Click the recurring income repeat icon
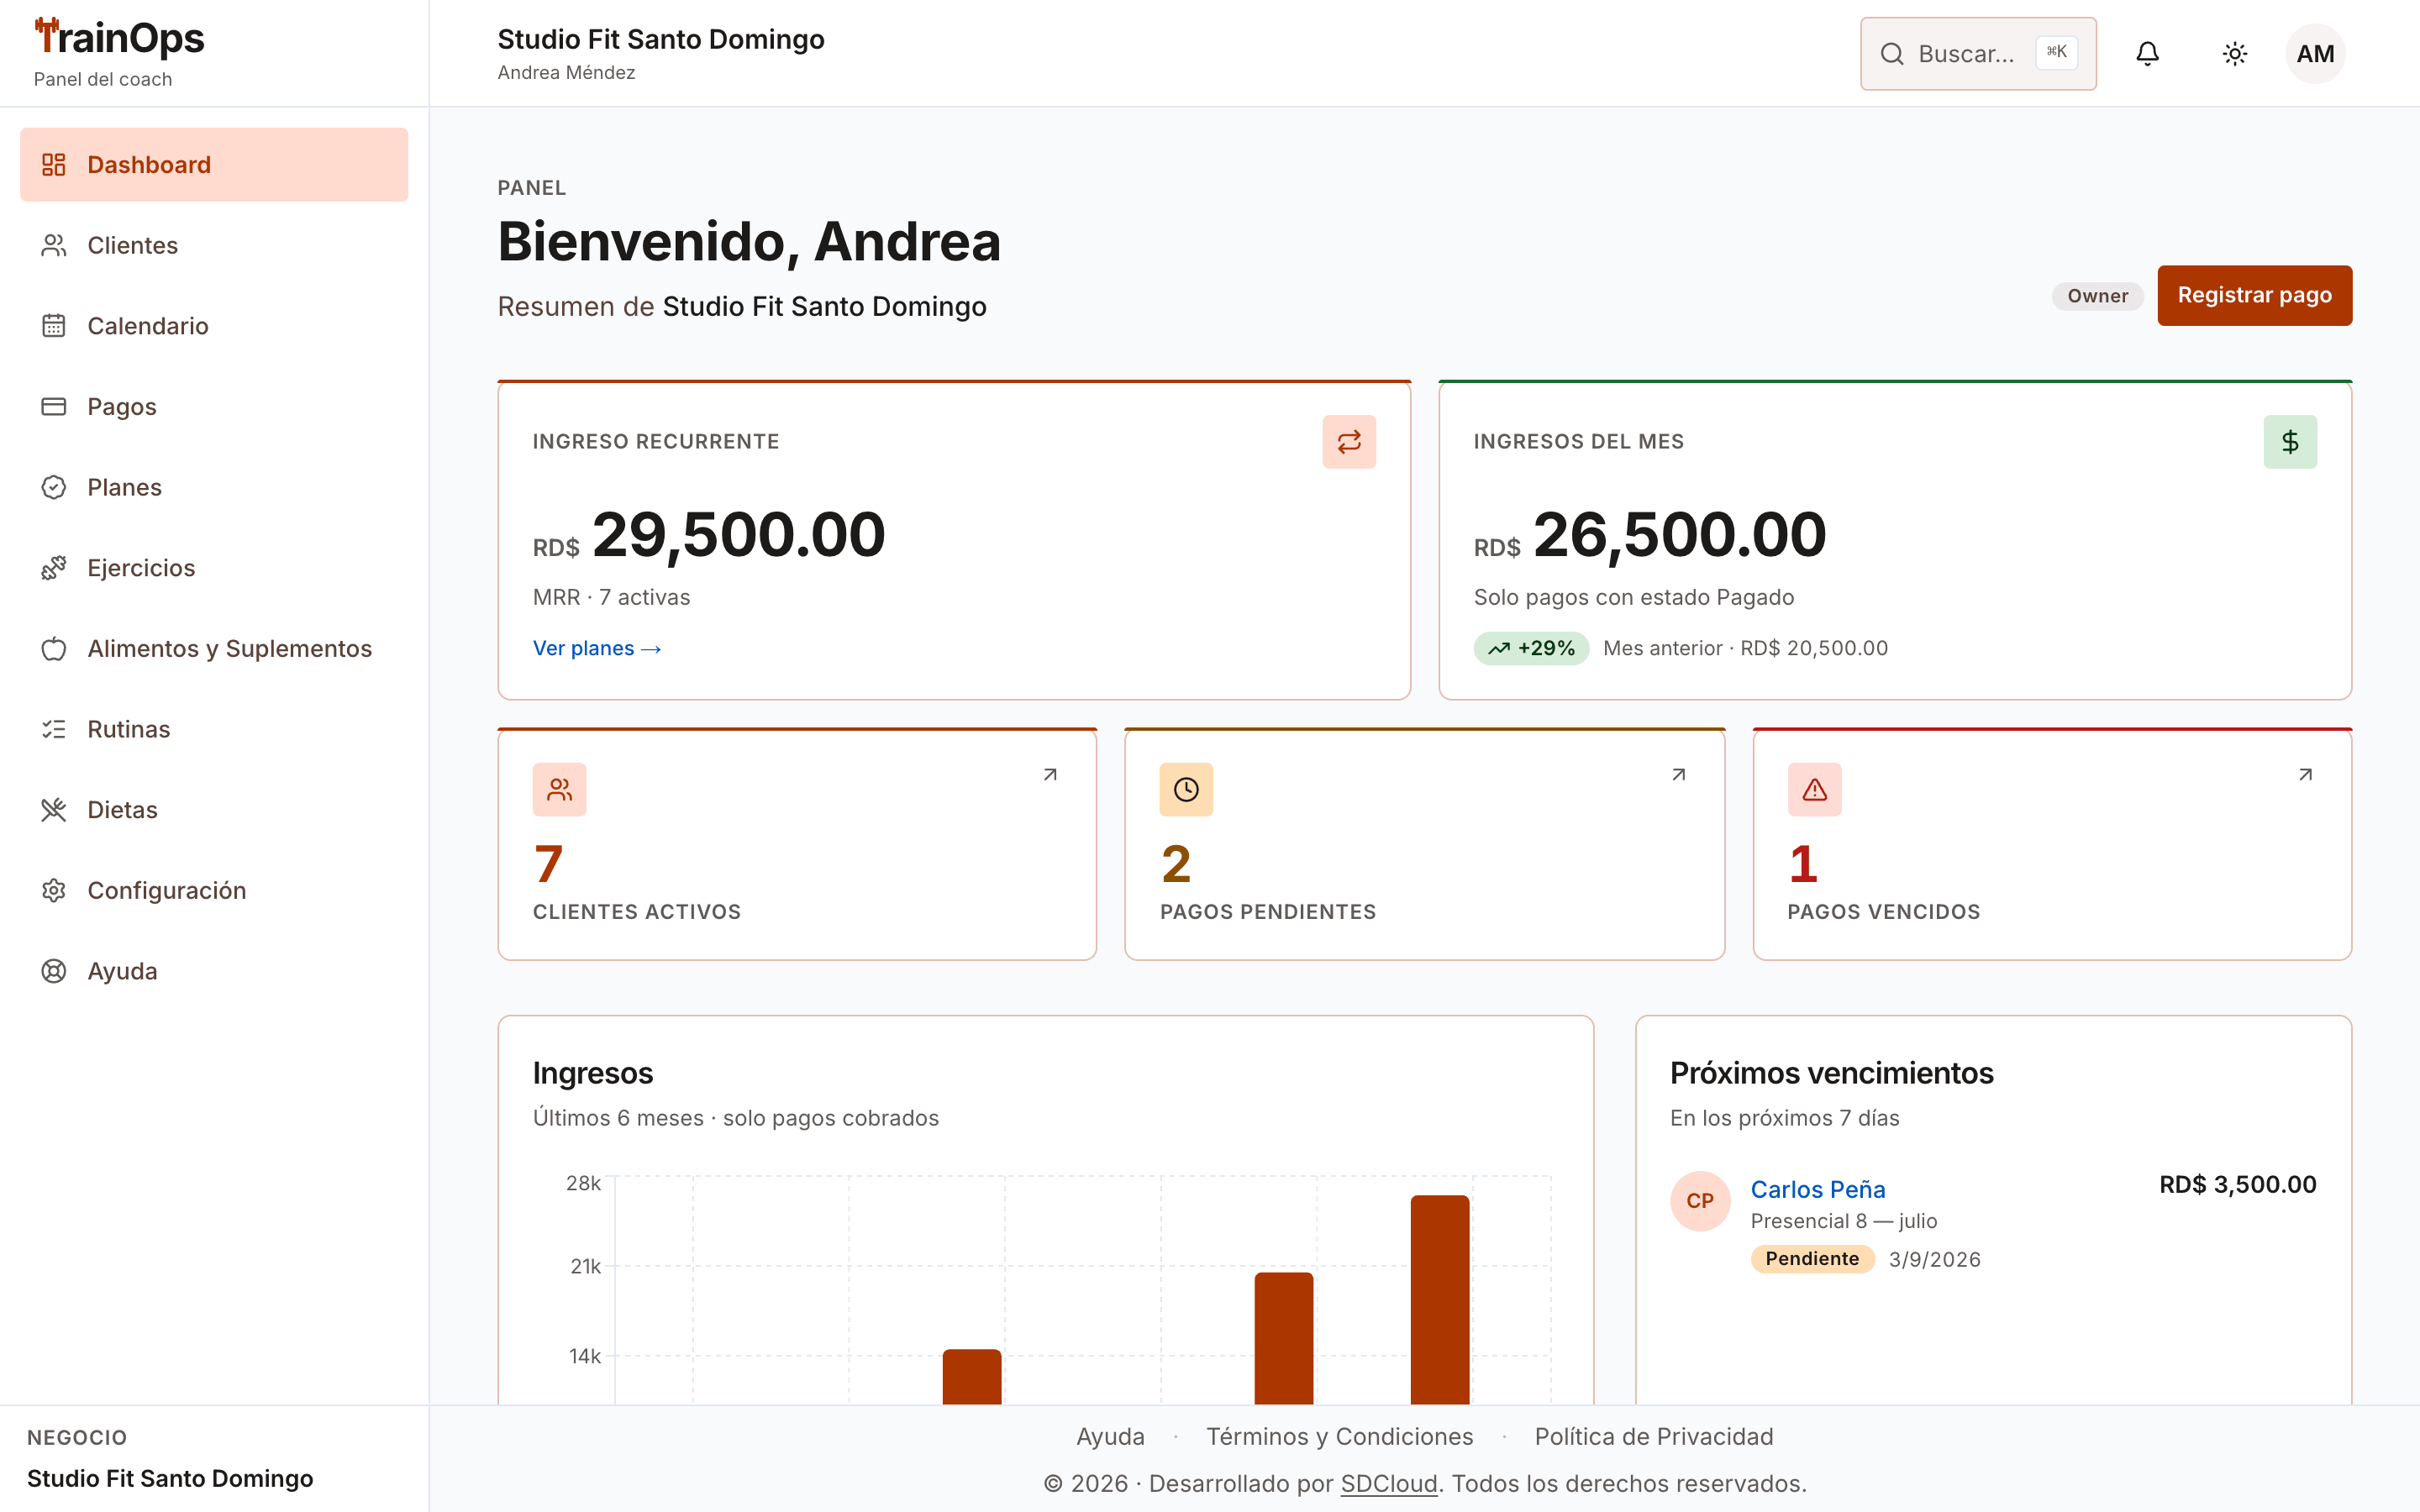The image size is (2420, 1512). click(x=1349, y=442)
